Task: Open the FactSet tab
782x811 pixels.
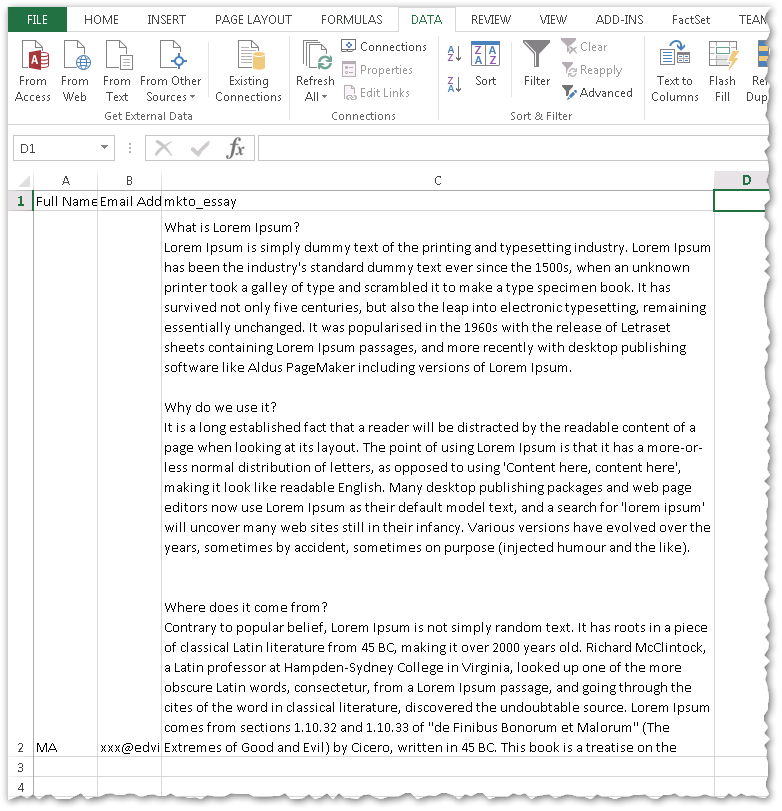Action: coord(690,20)
